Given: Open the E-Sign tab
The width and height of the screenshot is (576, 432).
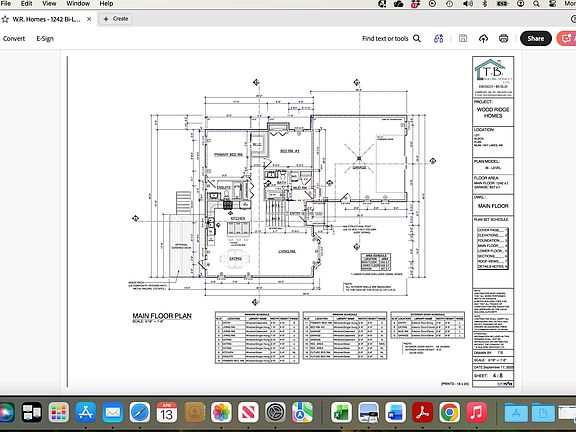Looking at the screenshot, I should (45, 39).
